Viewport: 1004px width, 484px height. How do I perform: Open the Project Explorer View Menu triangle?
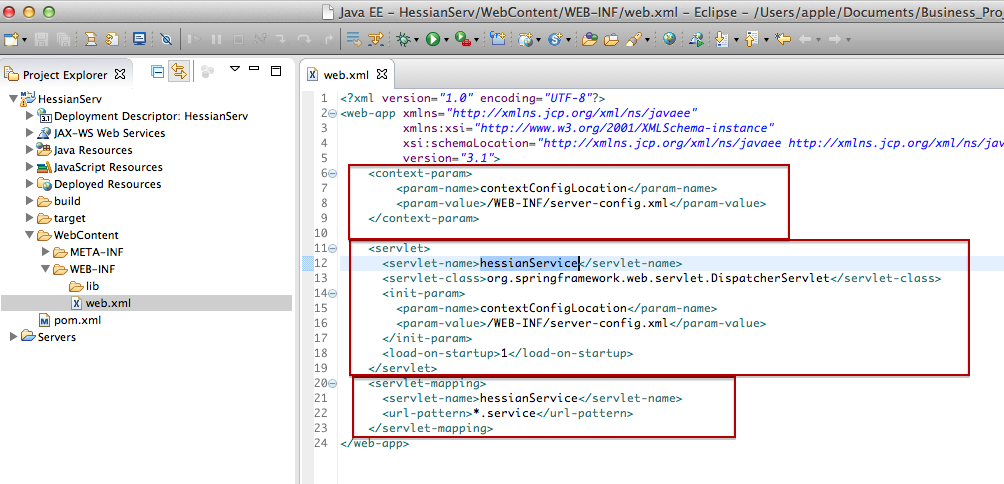[234, 69]
